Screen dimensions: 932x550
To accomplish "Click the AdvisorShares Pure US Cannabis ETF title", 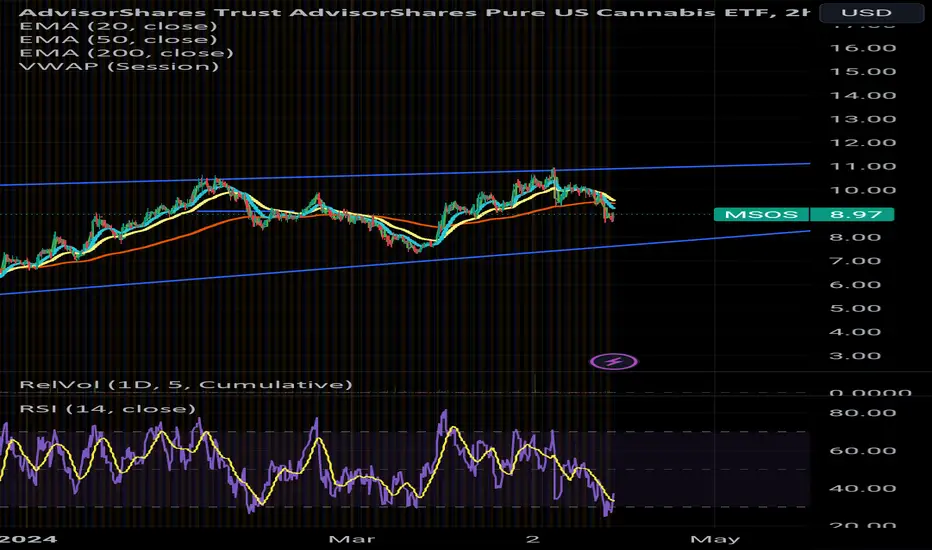I will (x=413, y=12).
